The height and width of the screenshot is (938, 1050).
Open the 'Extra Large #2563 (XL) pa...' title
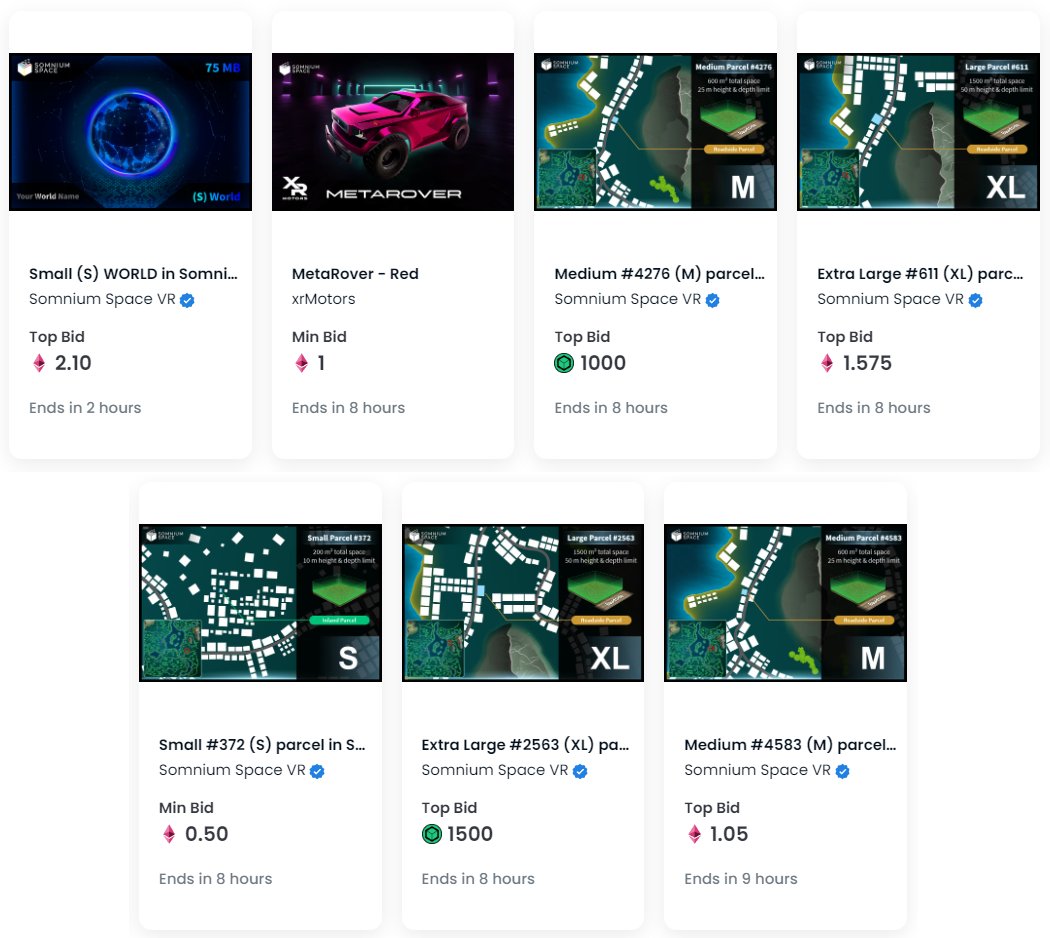coord(525,745)
